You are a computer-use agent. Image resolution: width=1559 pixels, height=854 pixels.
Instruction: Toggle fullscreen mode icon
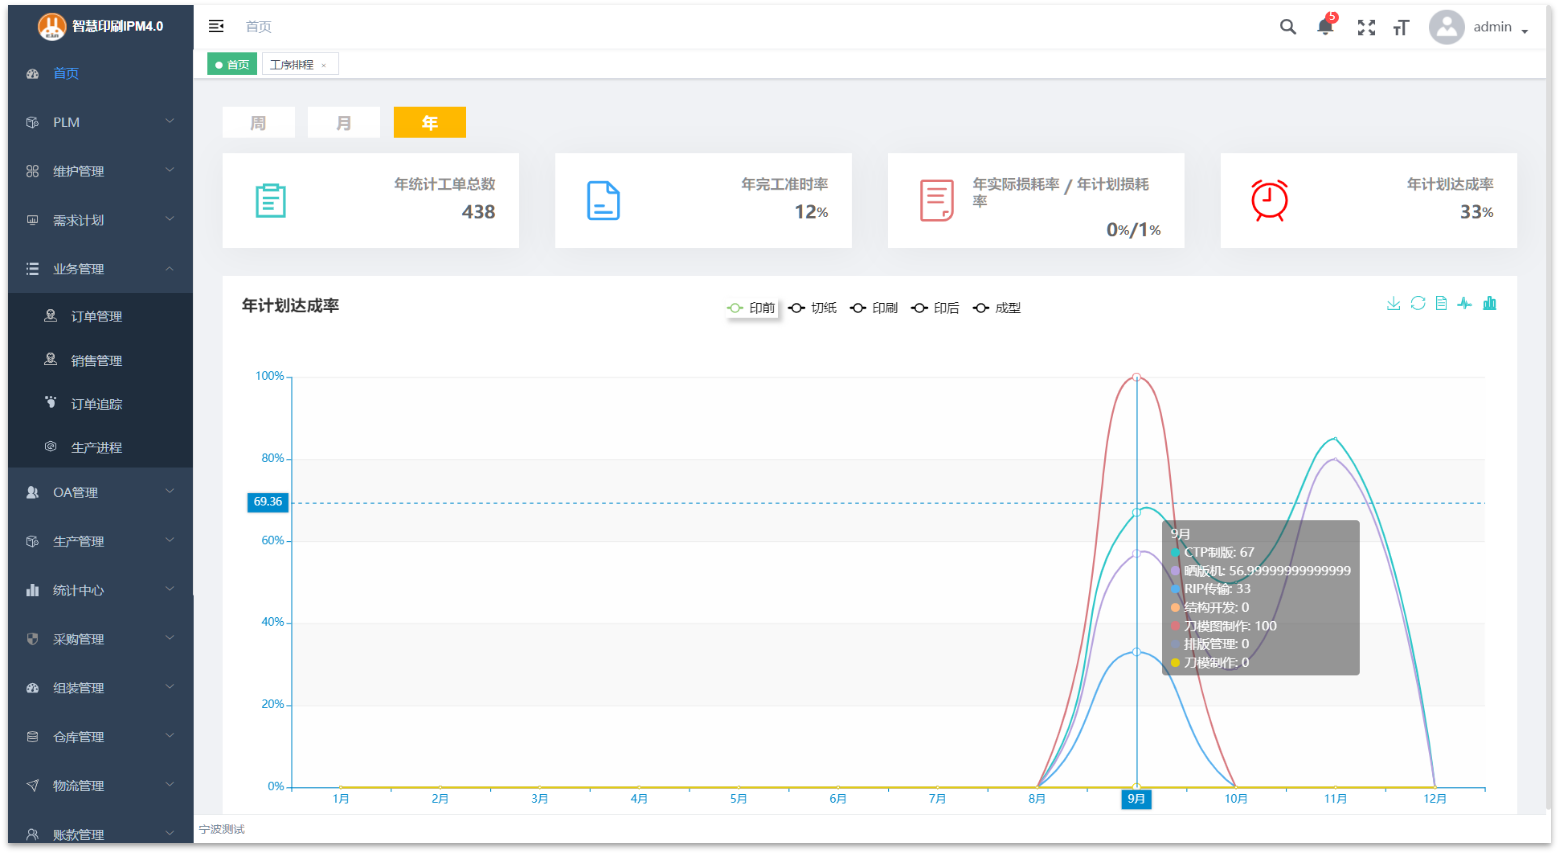click(1366, 28)
